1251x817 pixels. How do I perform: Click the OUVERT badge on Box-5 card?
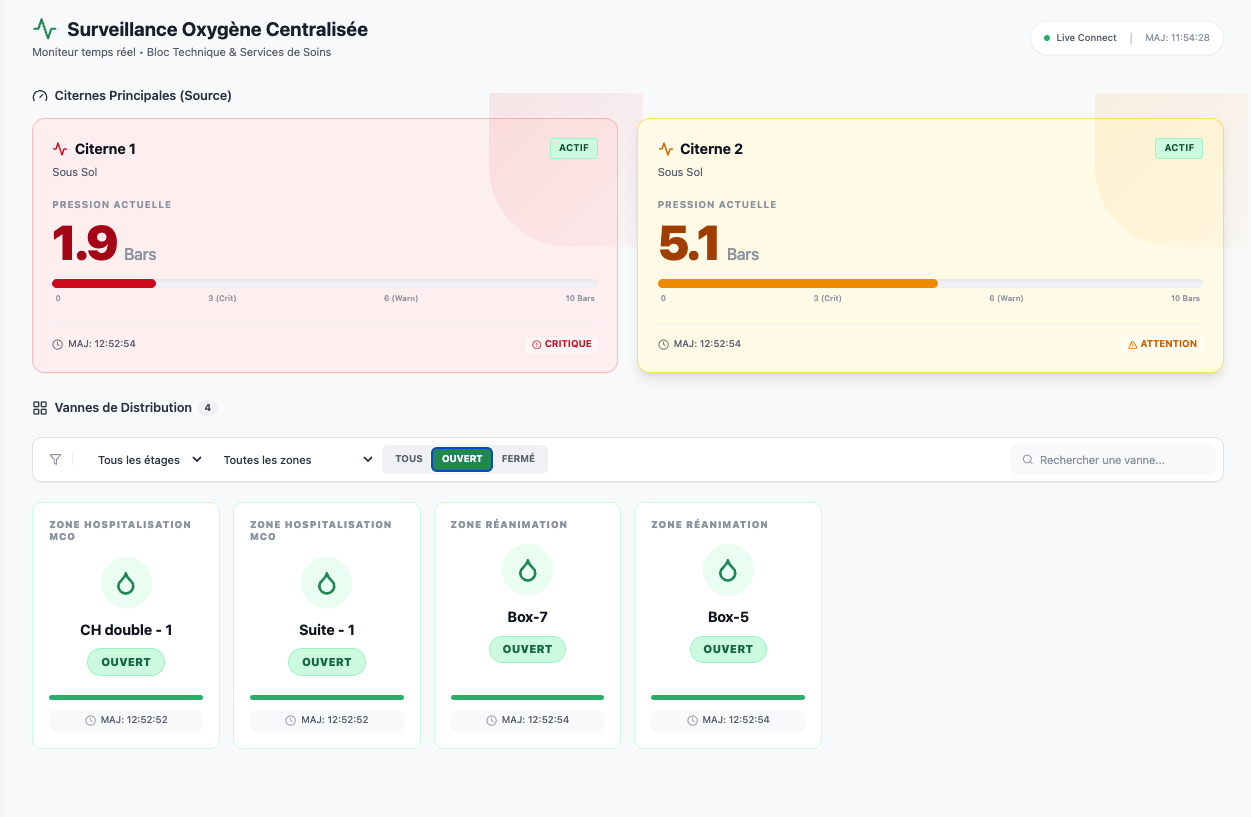(x=728, y=649)
